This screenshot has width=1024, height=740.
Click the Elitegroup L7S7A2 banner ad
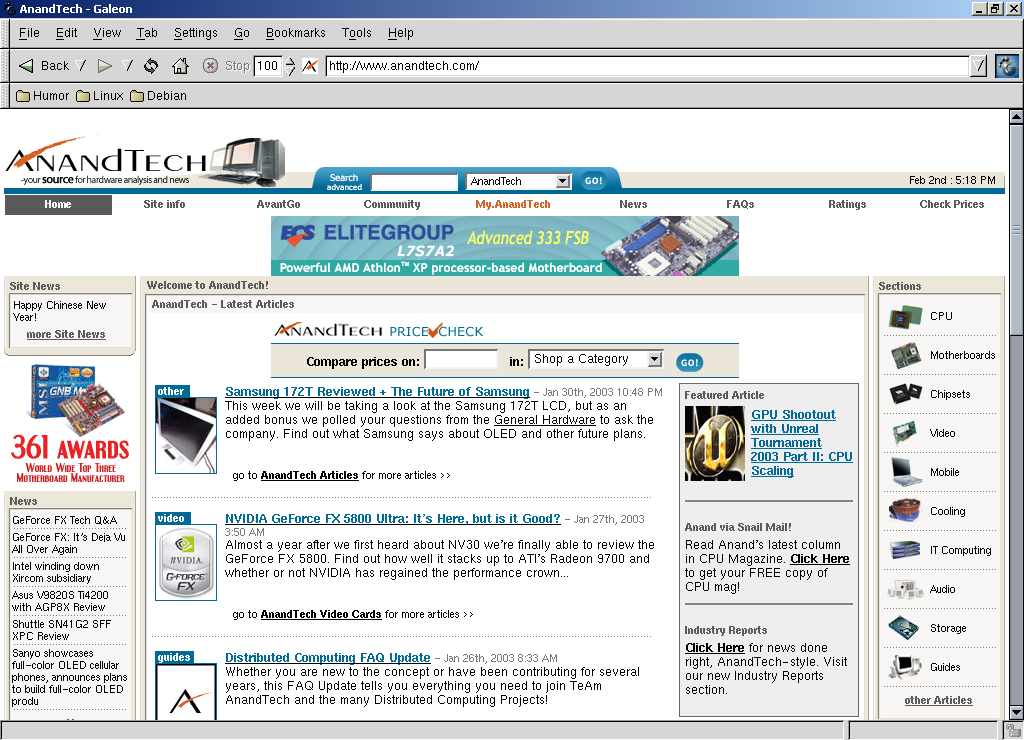(505, 246)
